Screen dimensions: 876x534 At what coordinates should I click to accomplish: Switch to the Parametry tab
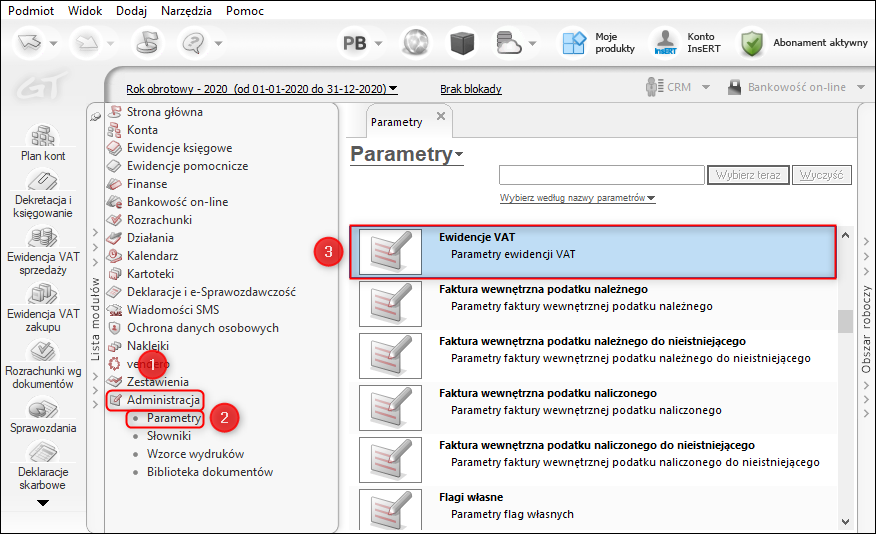pyautogui.click(x=396, y=122)
